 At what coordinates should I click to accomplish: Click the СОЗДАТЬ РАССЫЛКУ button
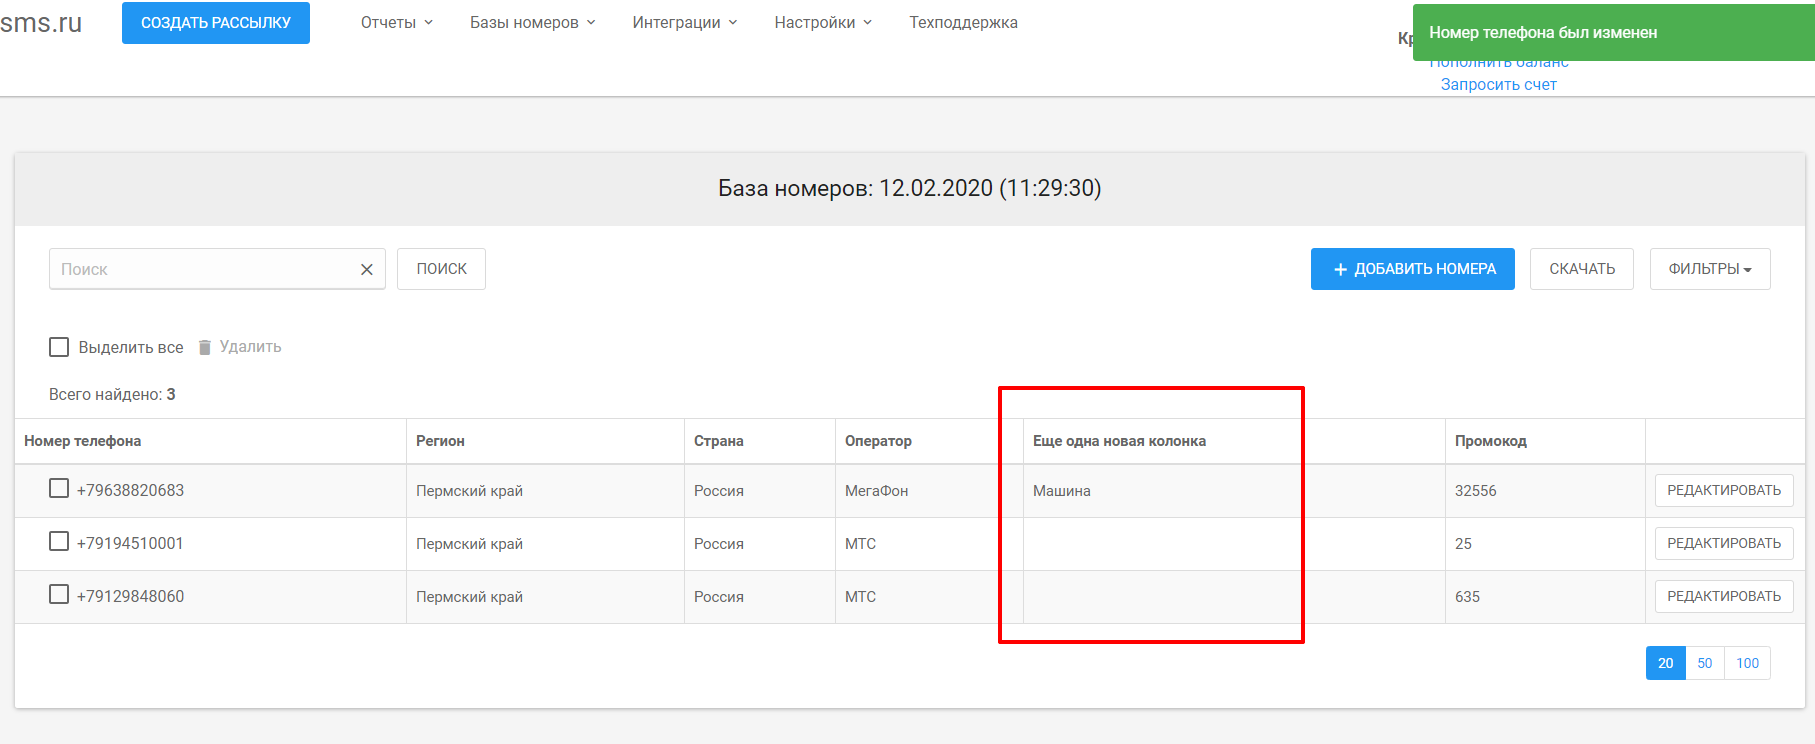pos(216,23)
